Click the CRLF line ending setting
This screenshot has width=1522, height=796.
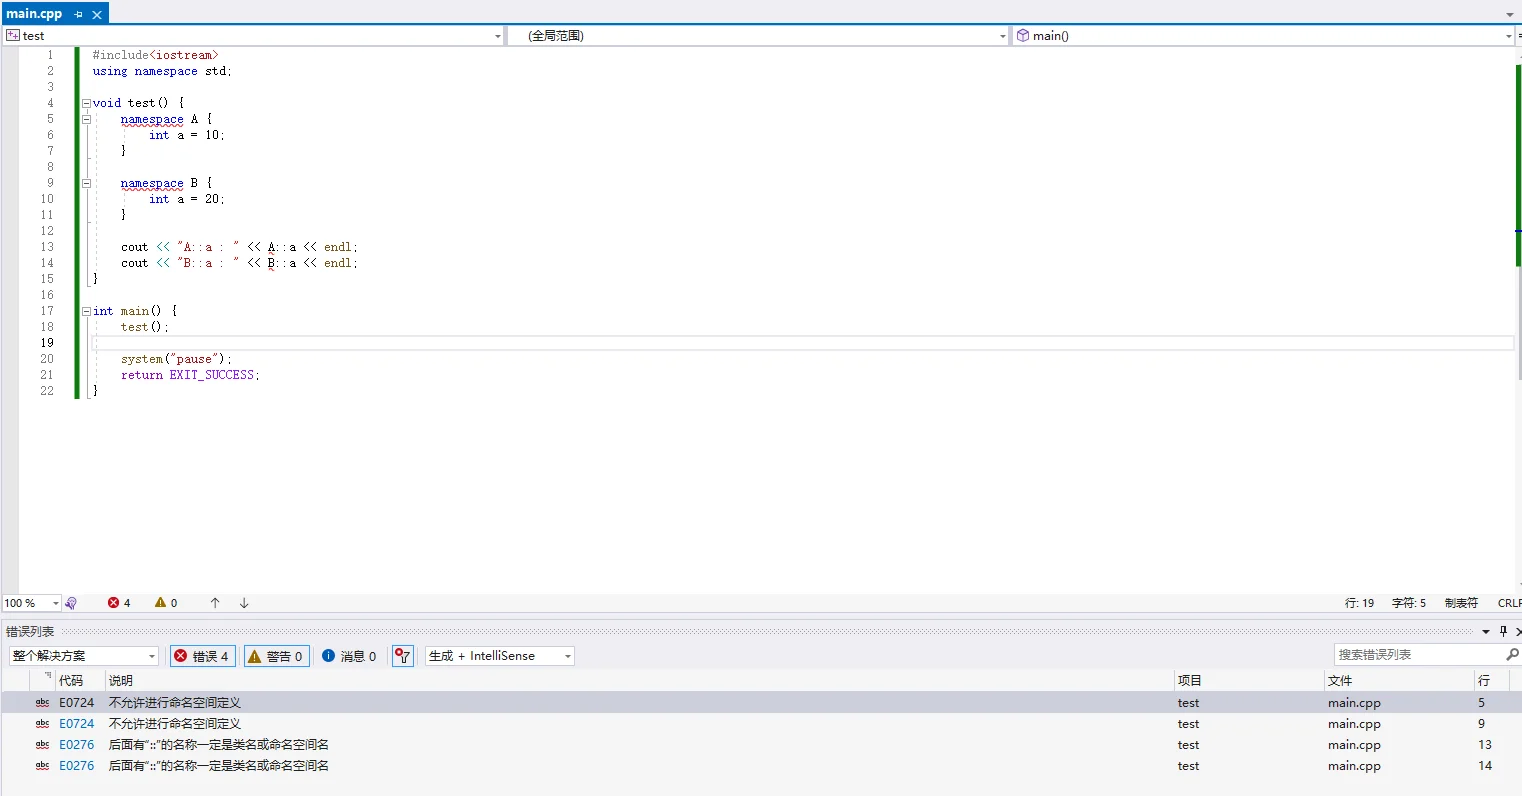(1509, 603)
